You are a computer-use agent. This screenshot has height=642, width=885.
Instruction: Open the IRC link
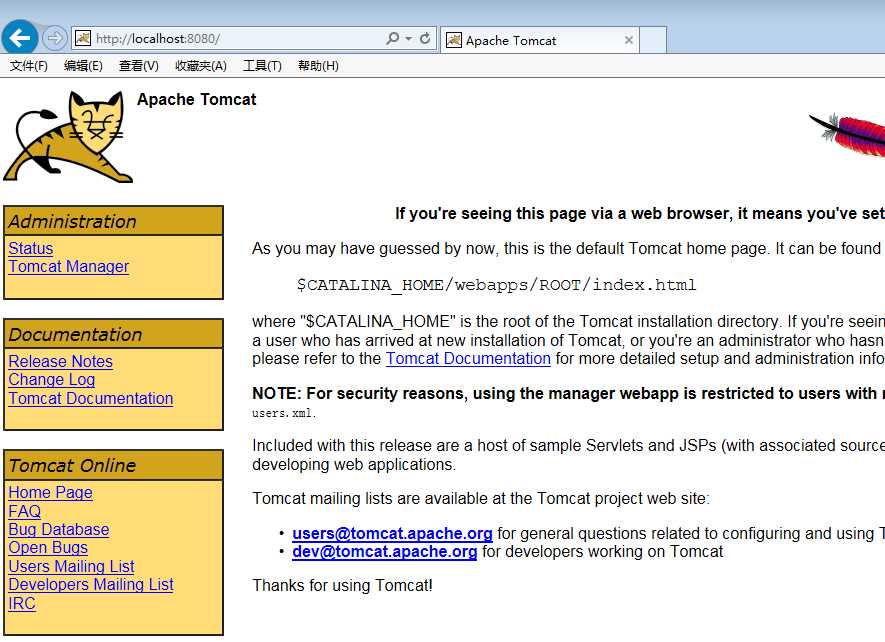[x=22, y=603]
